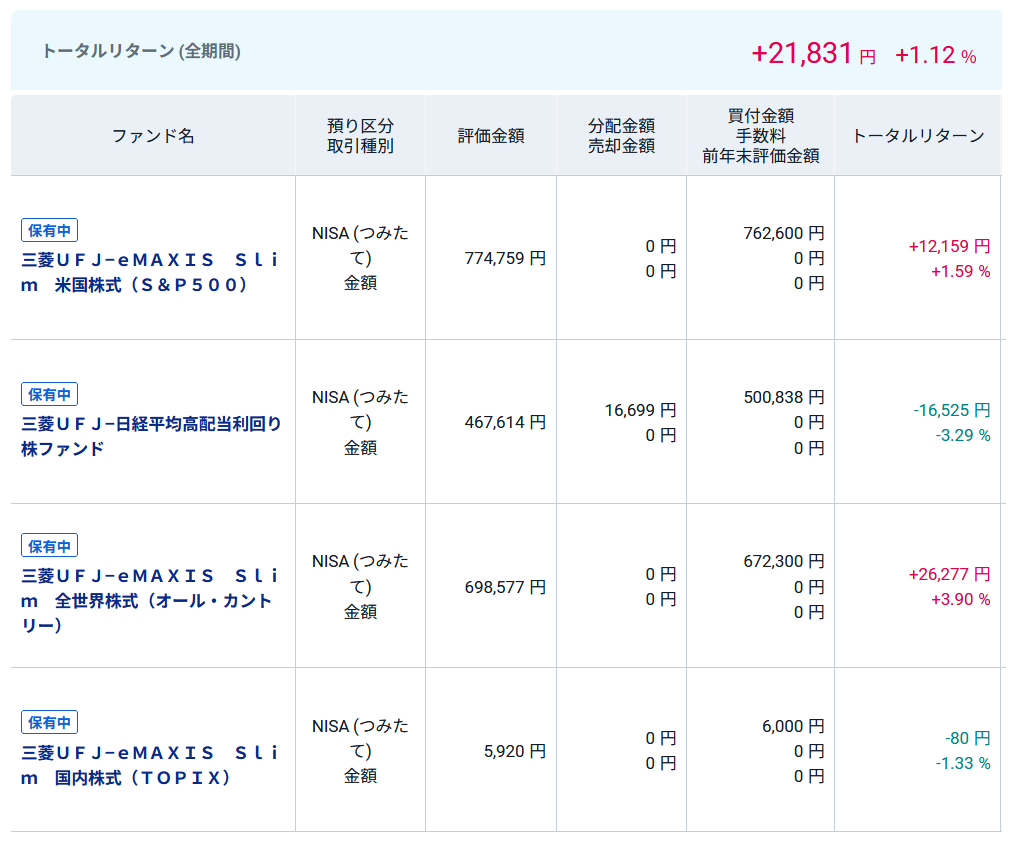Click the 預り区分 取引種別 column header
The height and width of the screenshot is (843, 1019).
(360, 136)
